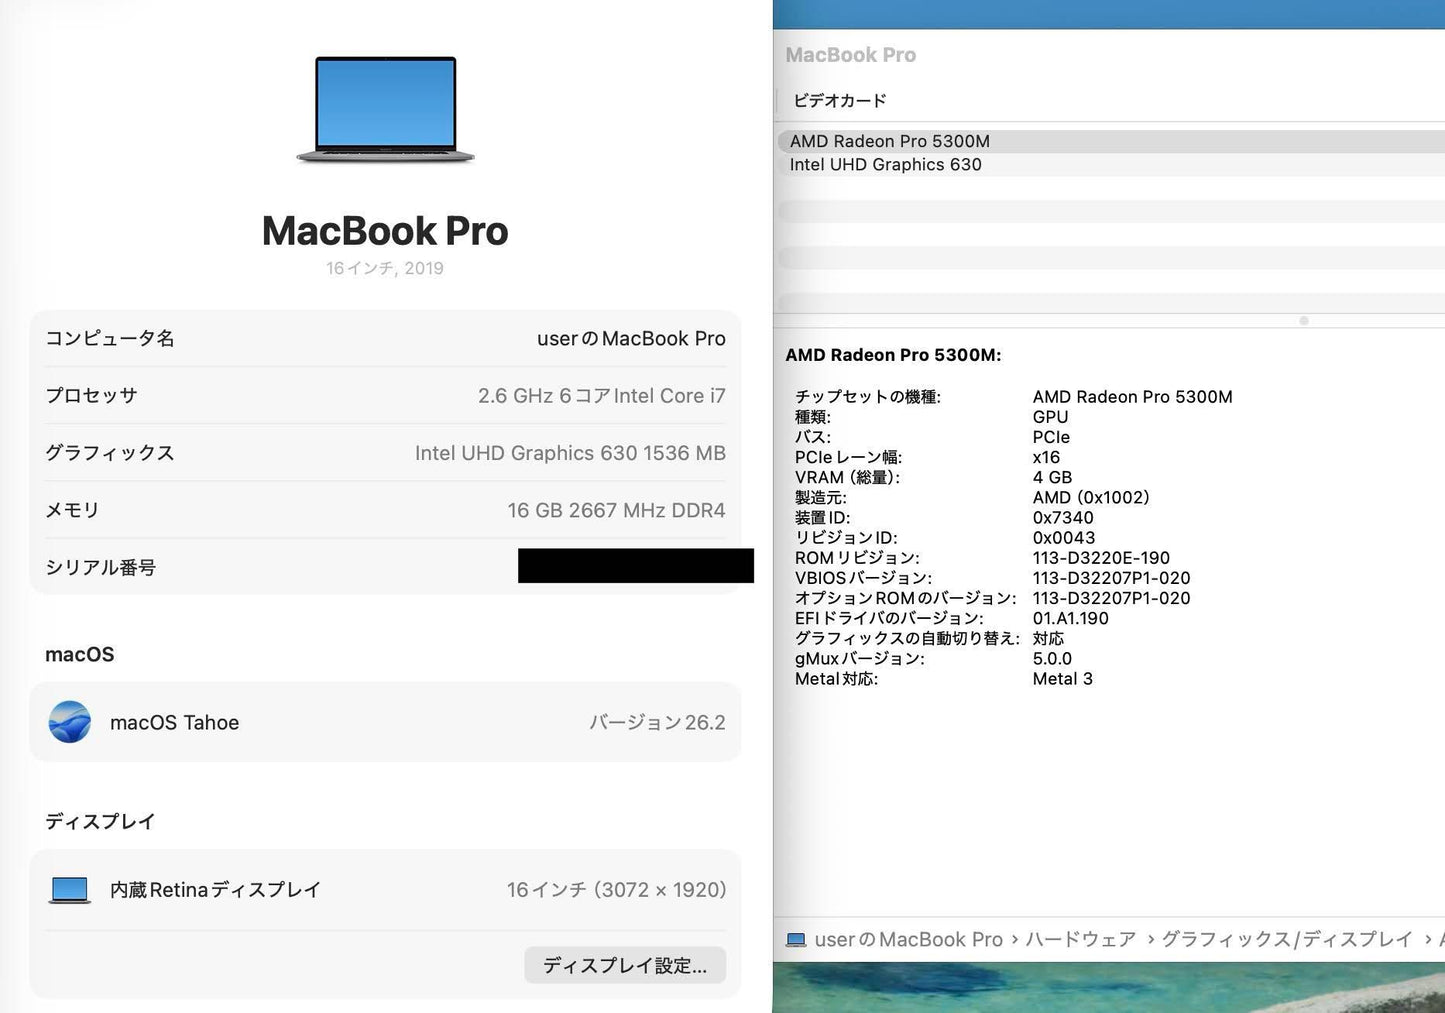Click the 装置ID value 0x7340
Viewport: 1445px width, 1013px height.
pos(1063,517)
